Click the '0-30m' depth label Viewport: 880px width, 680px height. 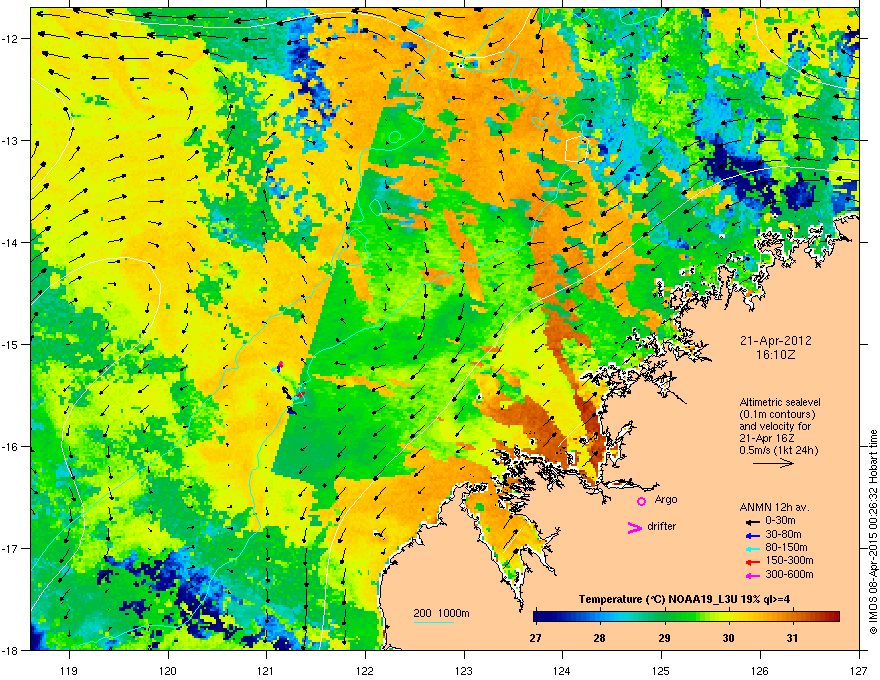pyautogui.click(x=780, y=521)
